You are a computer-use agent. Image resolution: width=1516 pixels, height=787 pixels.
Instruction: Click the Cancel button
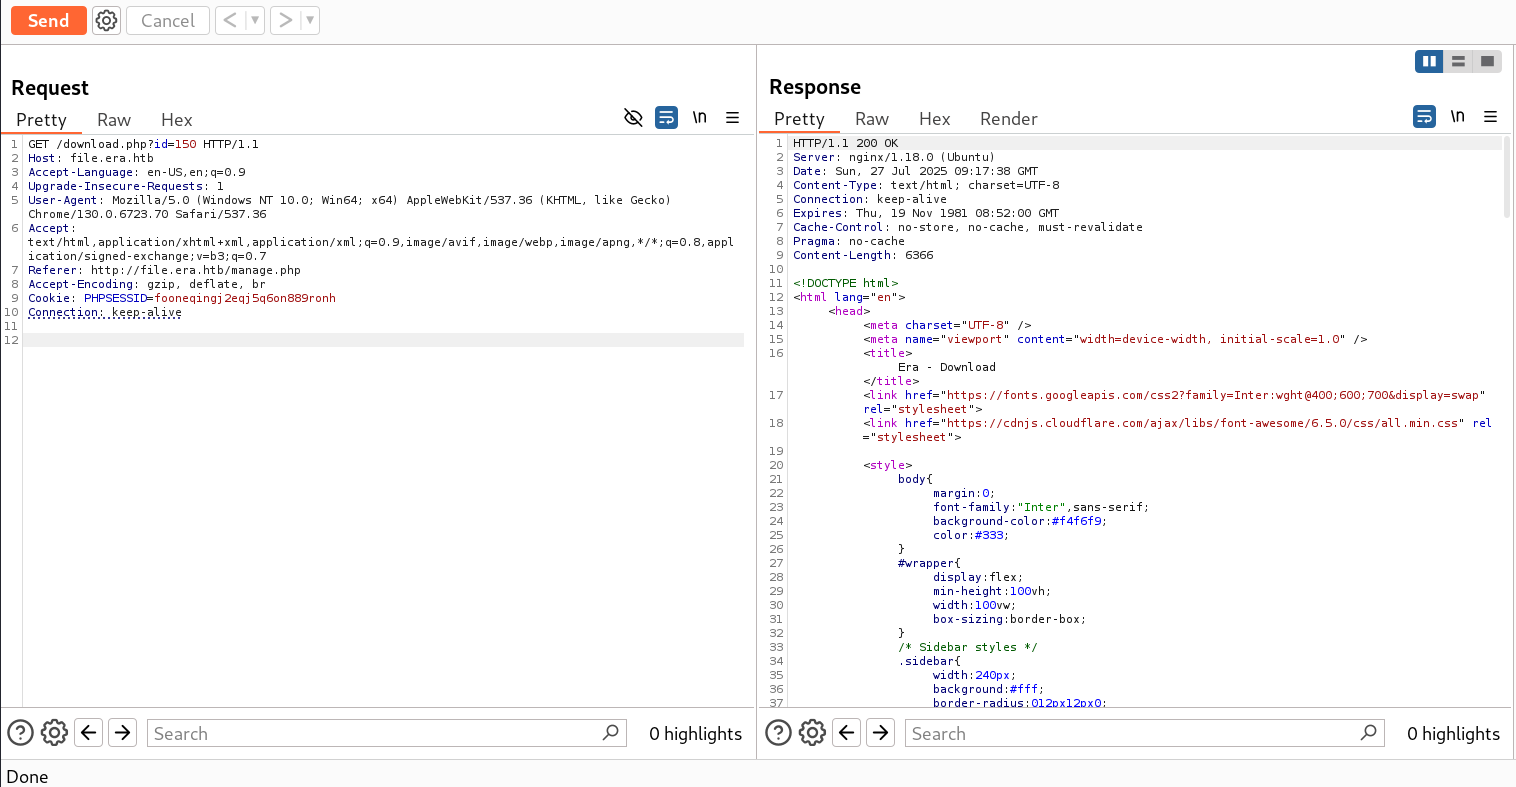click(167, 21)
